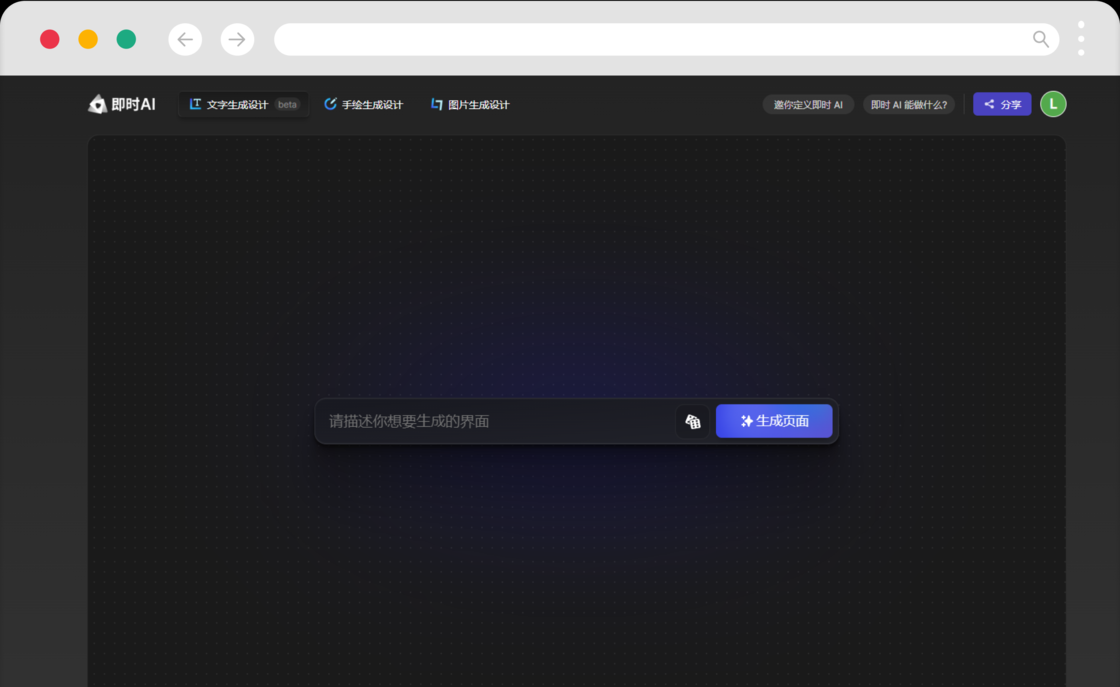Screen dimensions: 1120x687
Task: Switch to the 手绘生成设计 tab
Action: (x=364, y=104)
